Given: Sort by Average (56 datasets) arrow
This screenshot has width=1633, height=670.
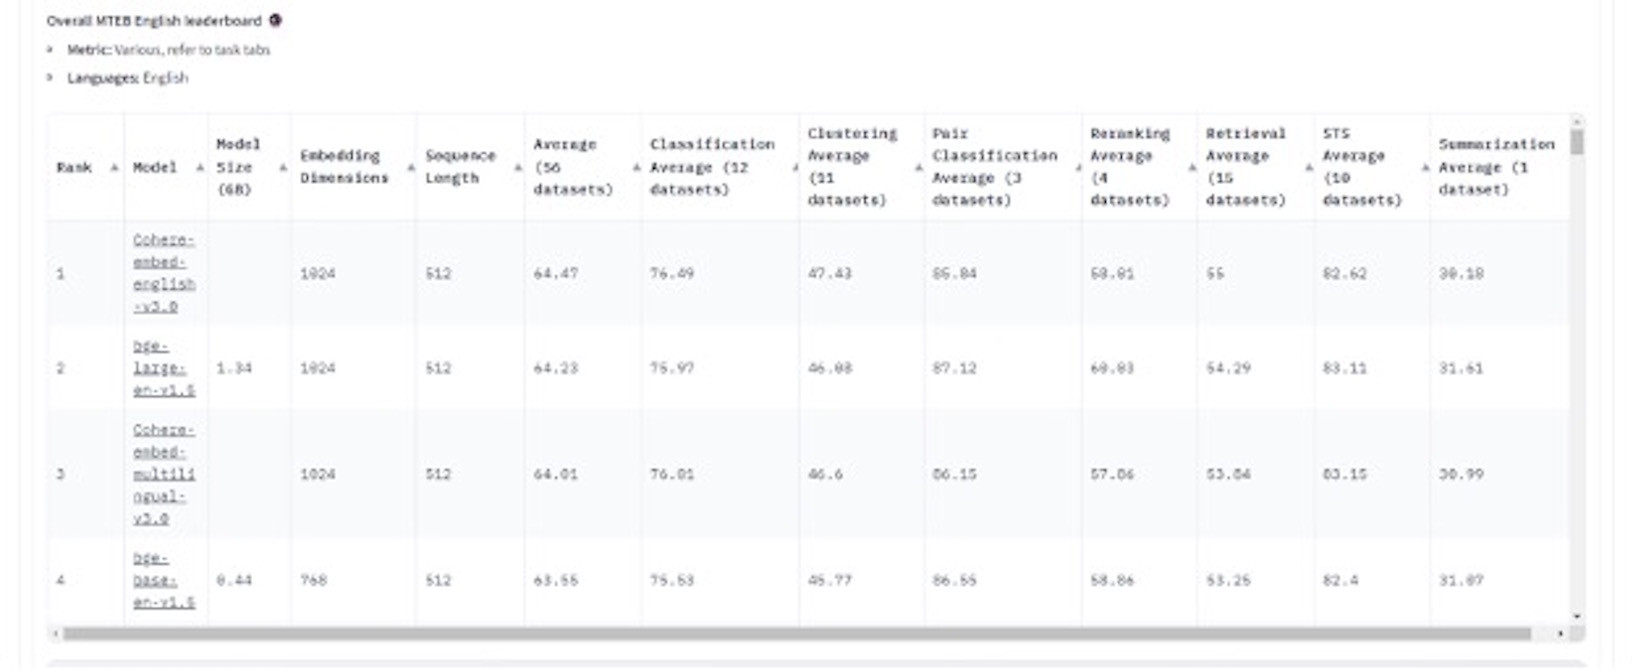Looking at the screenshot, I should pos(636,168).
